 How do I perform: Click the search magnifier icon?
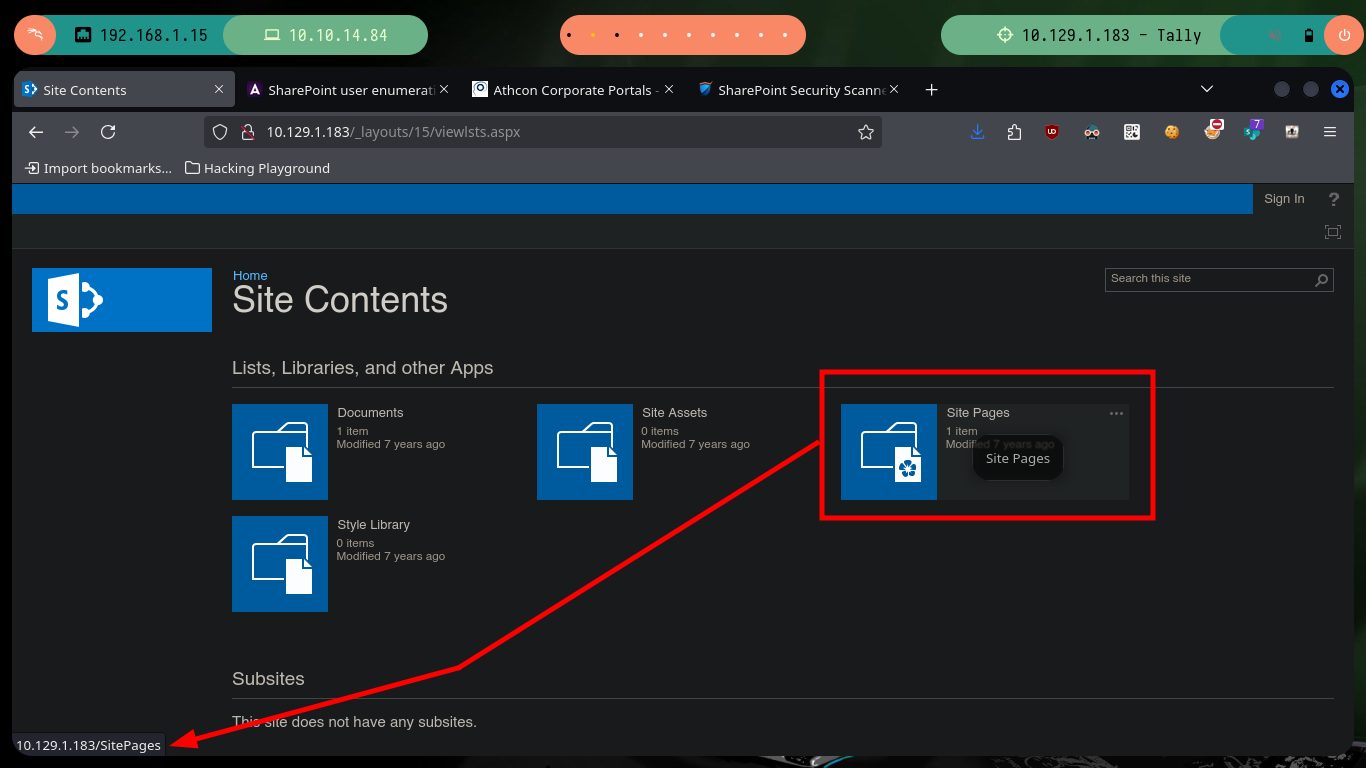pos(1322,280)
